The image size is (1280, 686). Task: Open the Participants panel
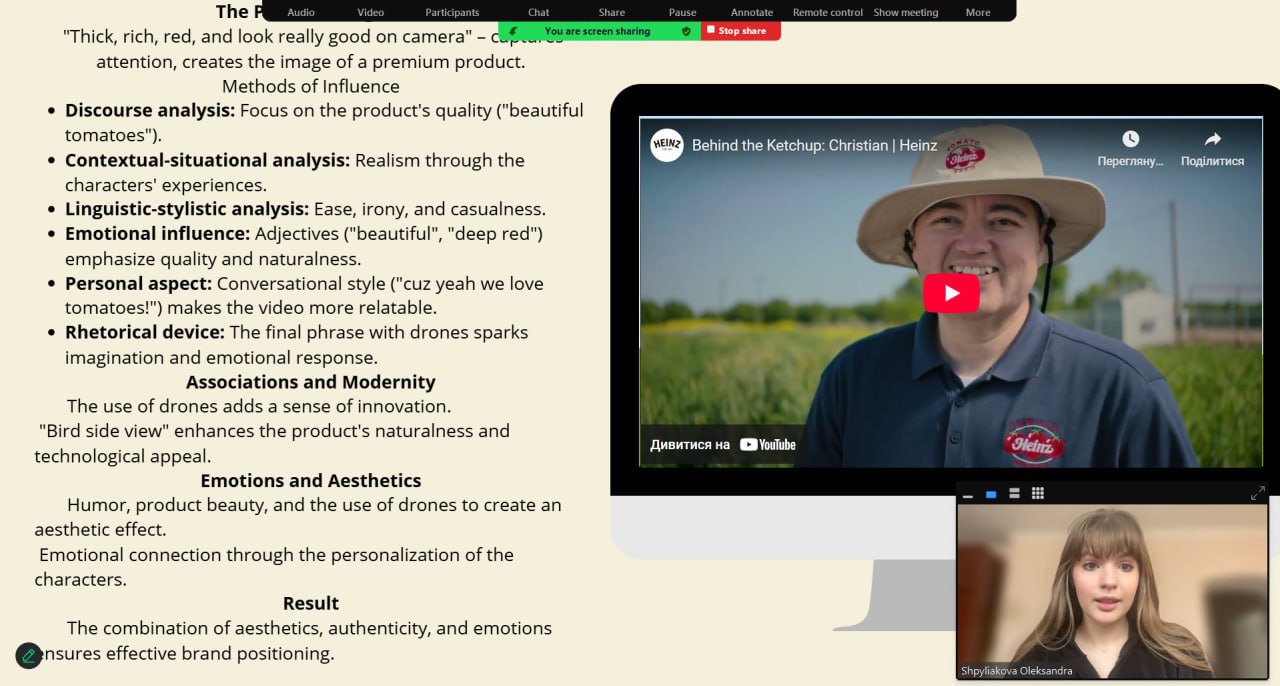click(452, 12)
